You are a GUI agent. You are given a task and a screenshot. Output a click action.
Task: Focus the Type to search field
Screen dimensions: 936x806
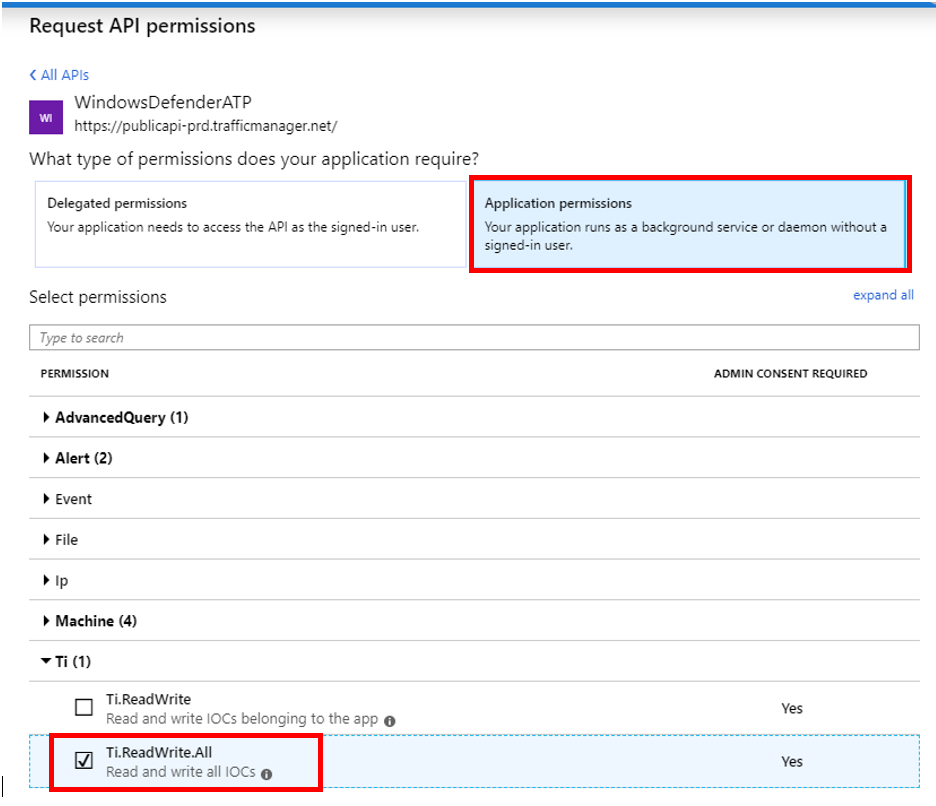(x=474, y=337)
